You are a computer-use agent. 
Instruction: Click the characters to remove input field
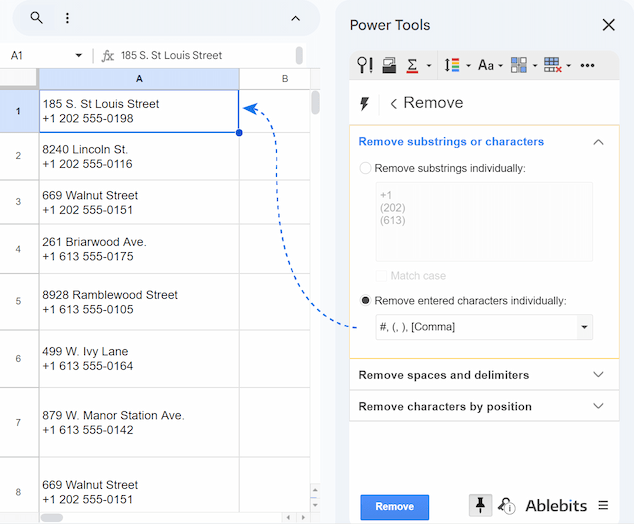pos(476,327)
